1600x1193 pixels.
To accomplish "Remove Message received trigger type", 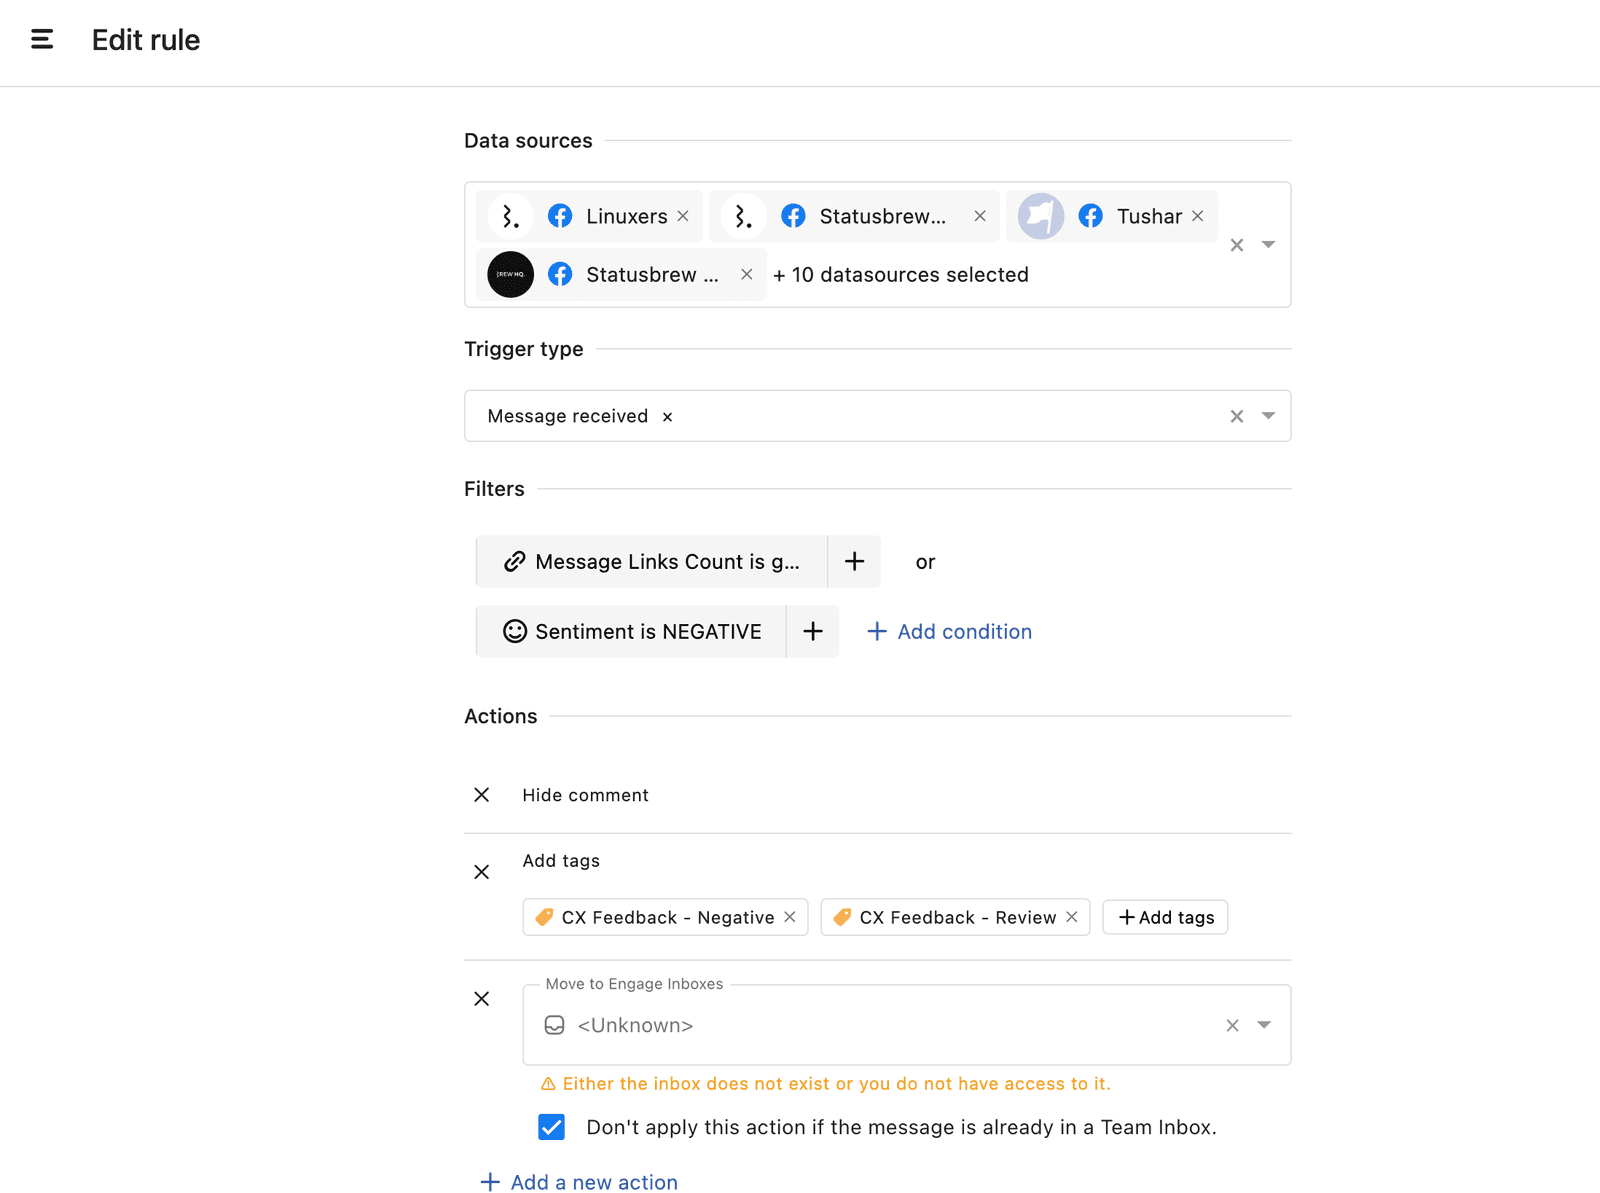I will tap(668, 417).
